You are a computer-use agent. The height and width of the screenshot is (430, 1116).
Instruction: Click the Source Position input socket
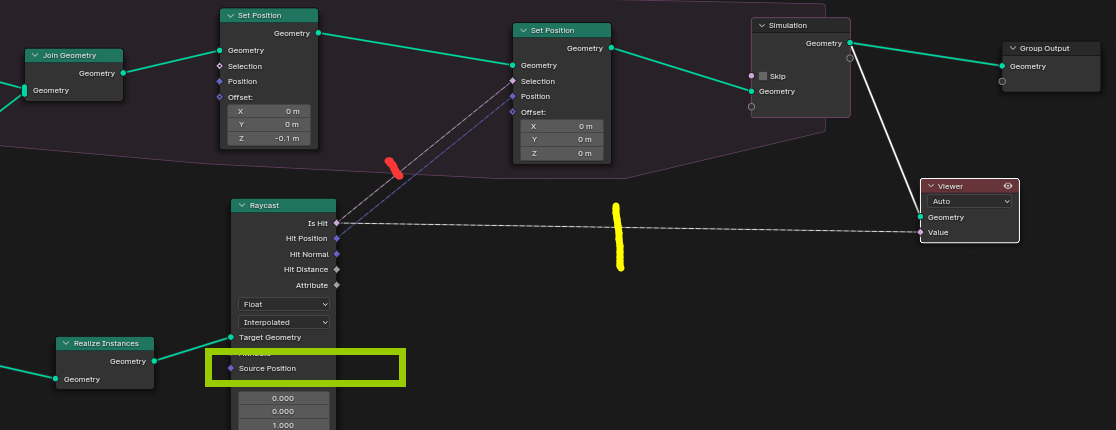[x=231, y=368]
